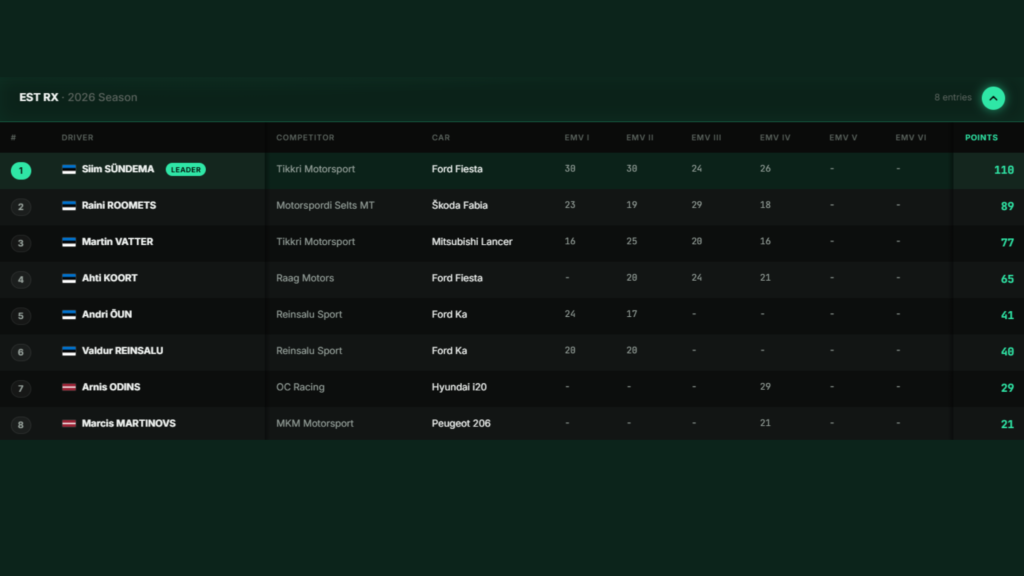Click the COMPETITOR column header

[x=305, y=137]
